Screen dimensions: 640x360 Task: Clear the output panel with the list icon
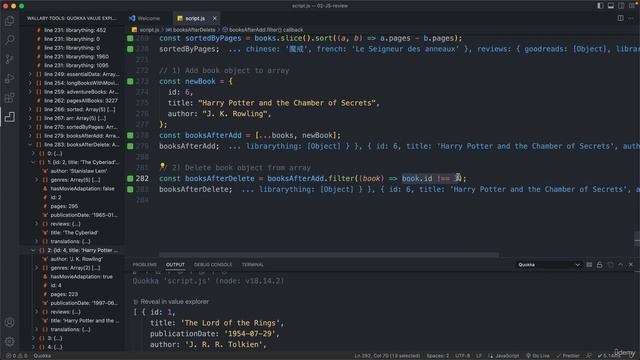click(x=589, y=264)
